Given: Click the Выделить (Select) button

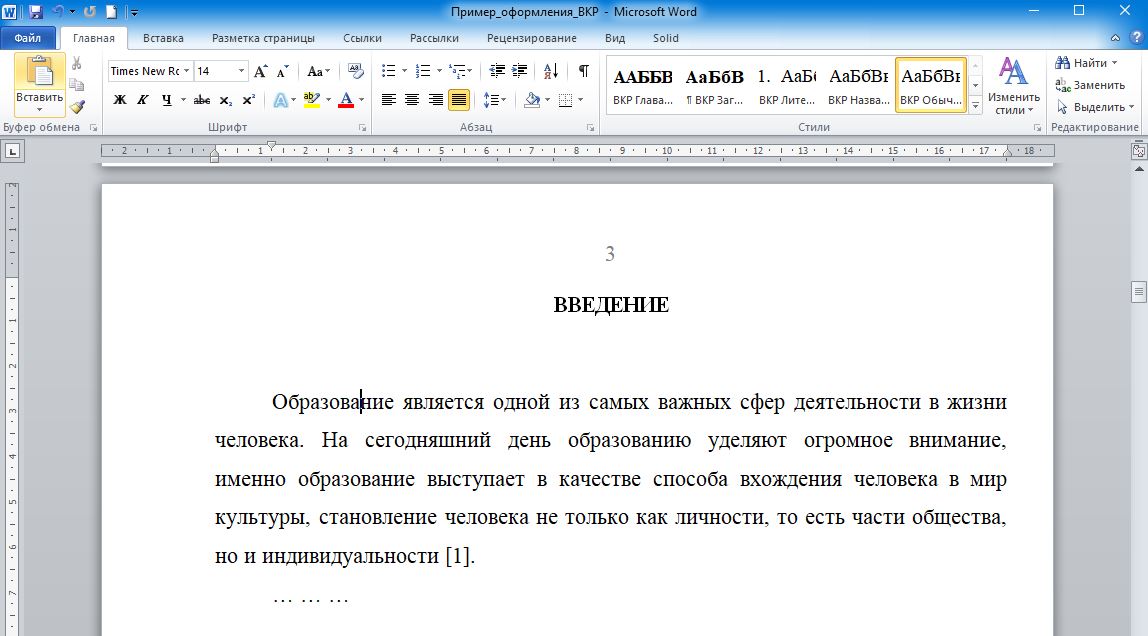Looking at the screenshot, I should [x=1095, y=108].
